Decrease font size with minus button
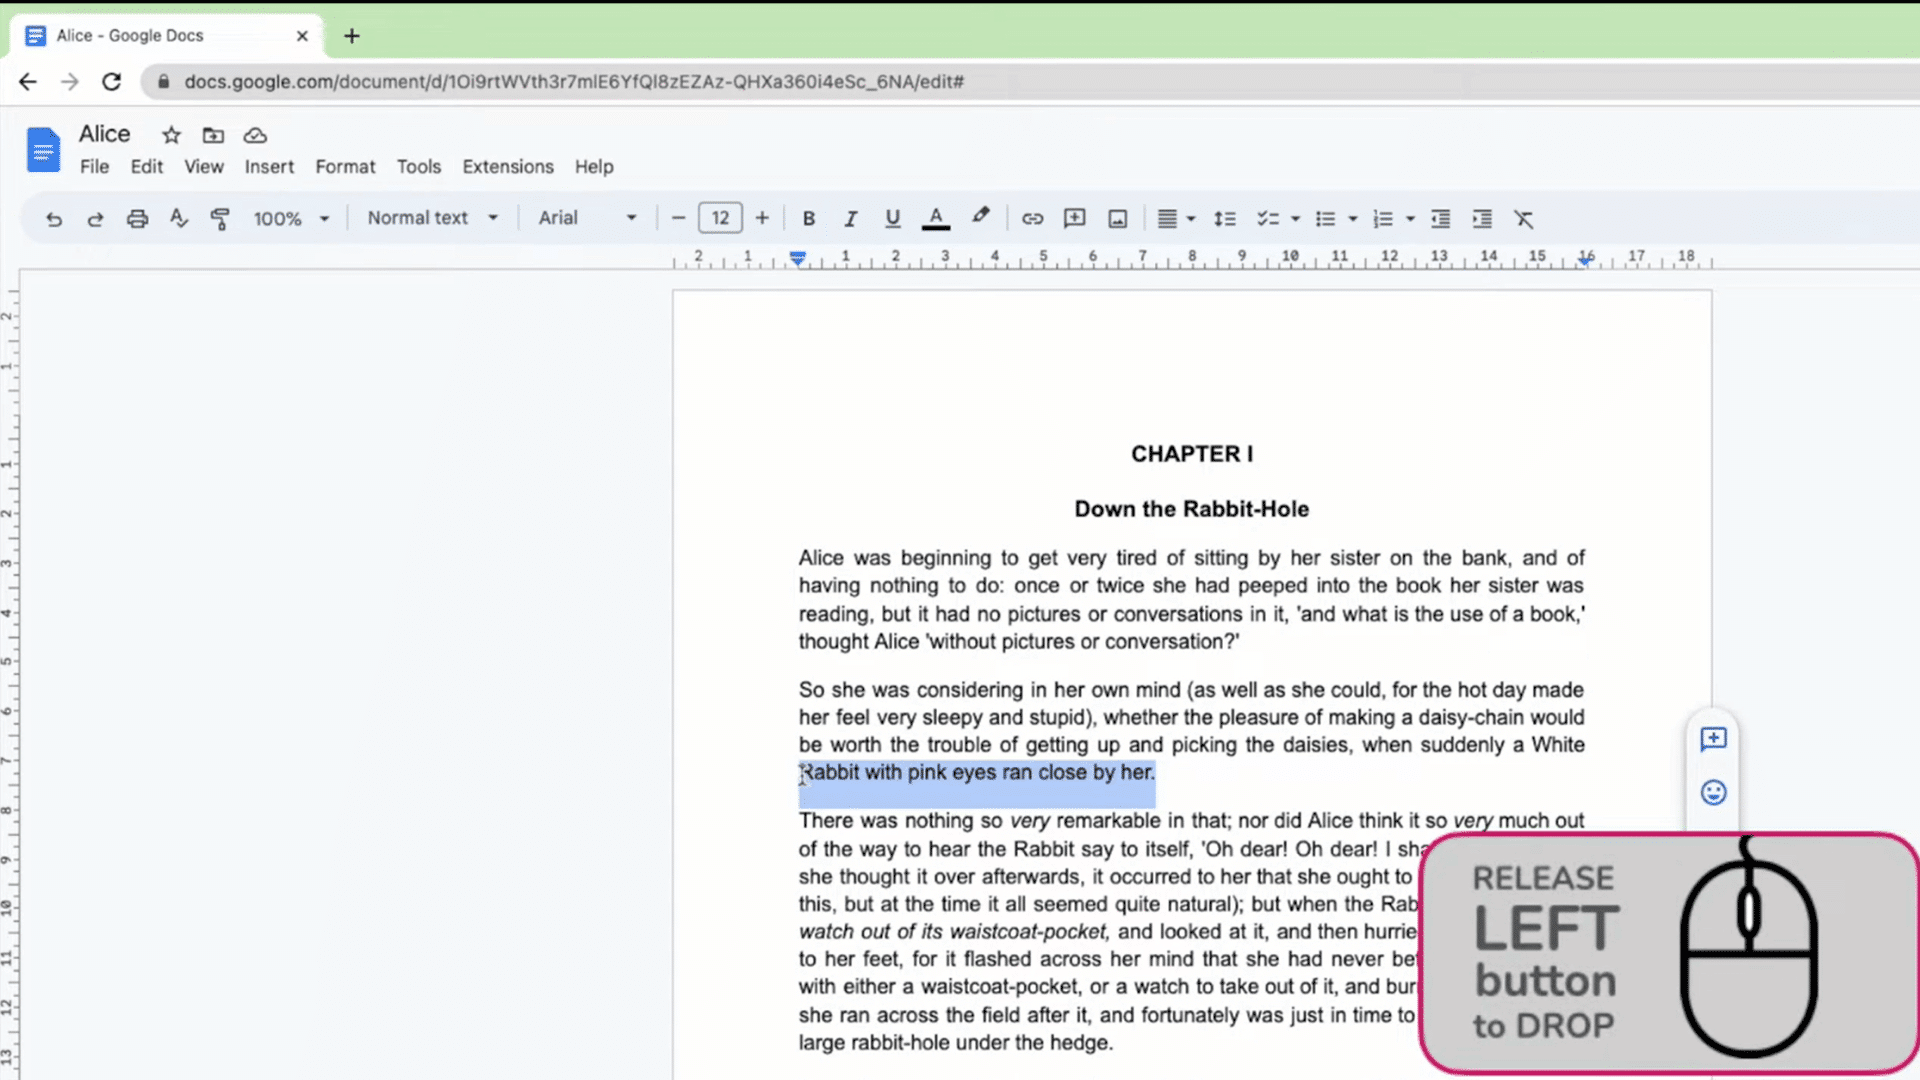 coord(678,218)
